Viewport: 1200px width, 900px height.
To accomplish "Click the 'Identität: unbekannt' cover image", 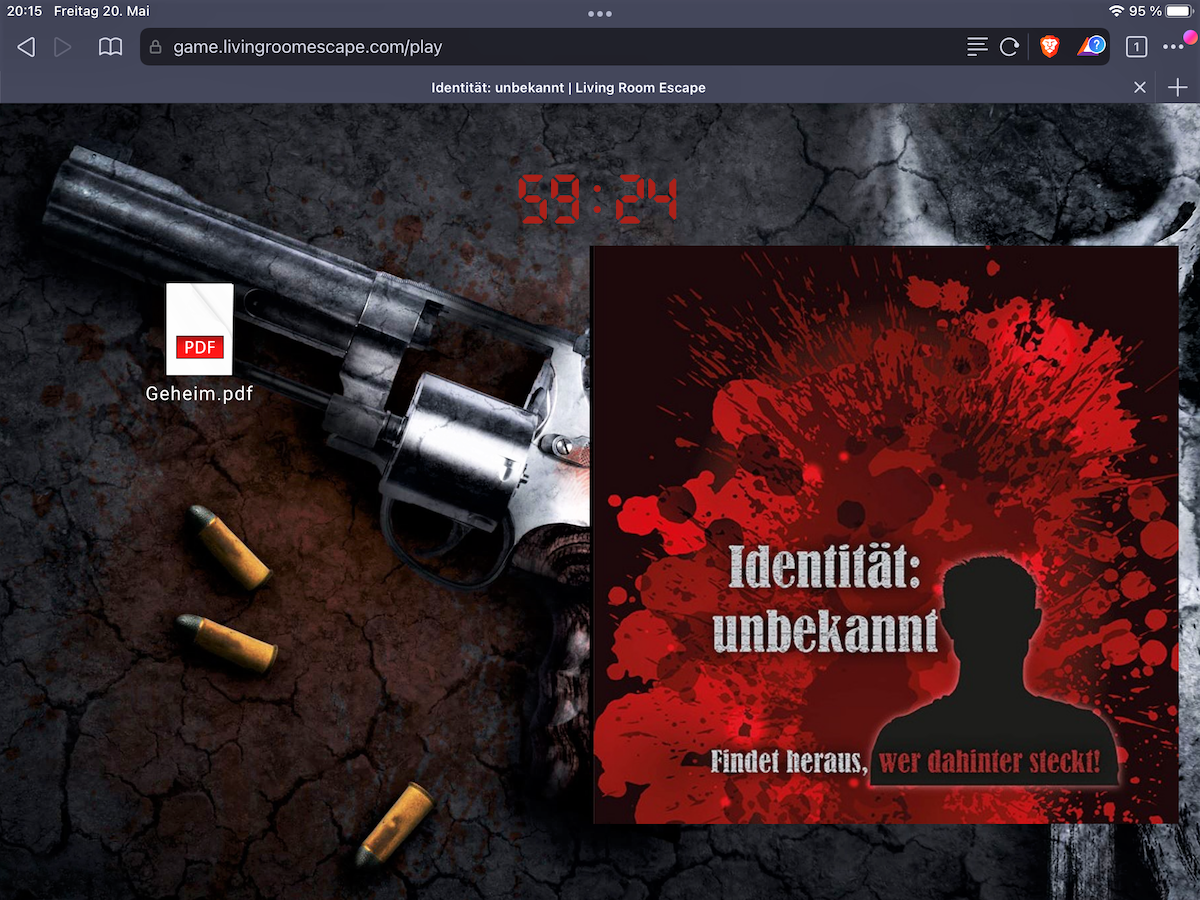I will tap(884, 535).
